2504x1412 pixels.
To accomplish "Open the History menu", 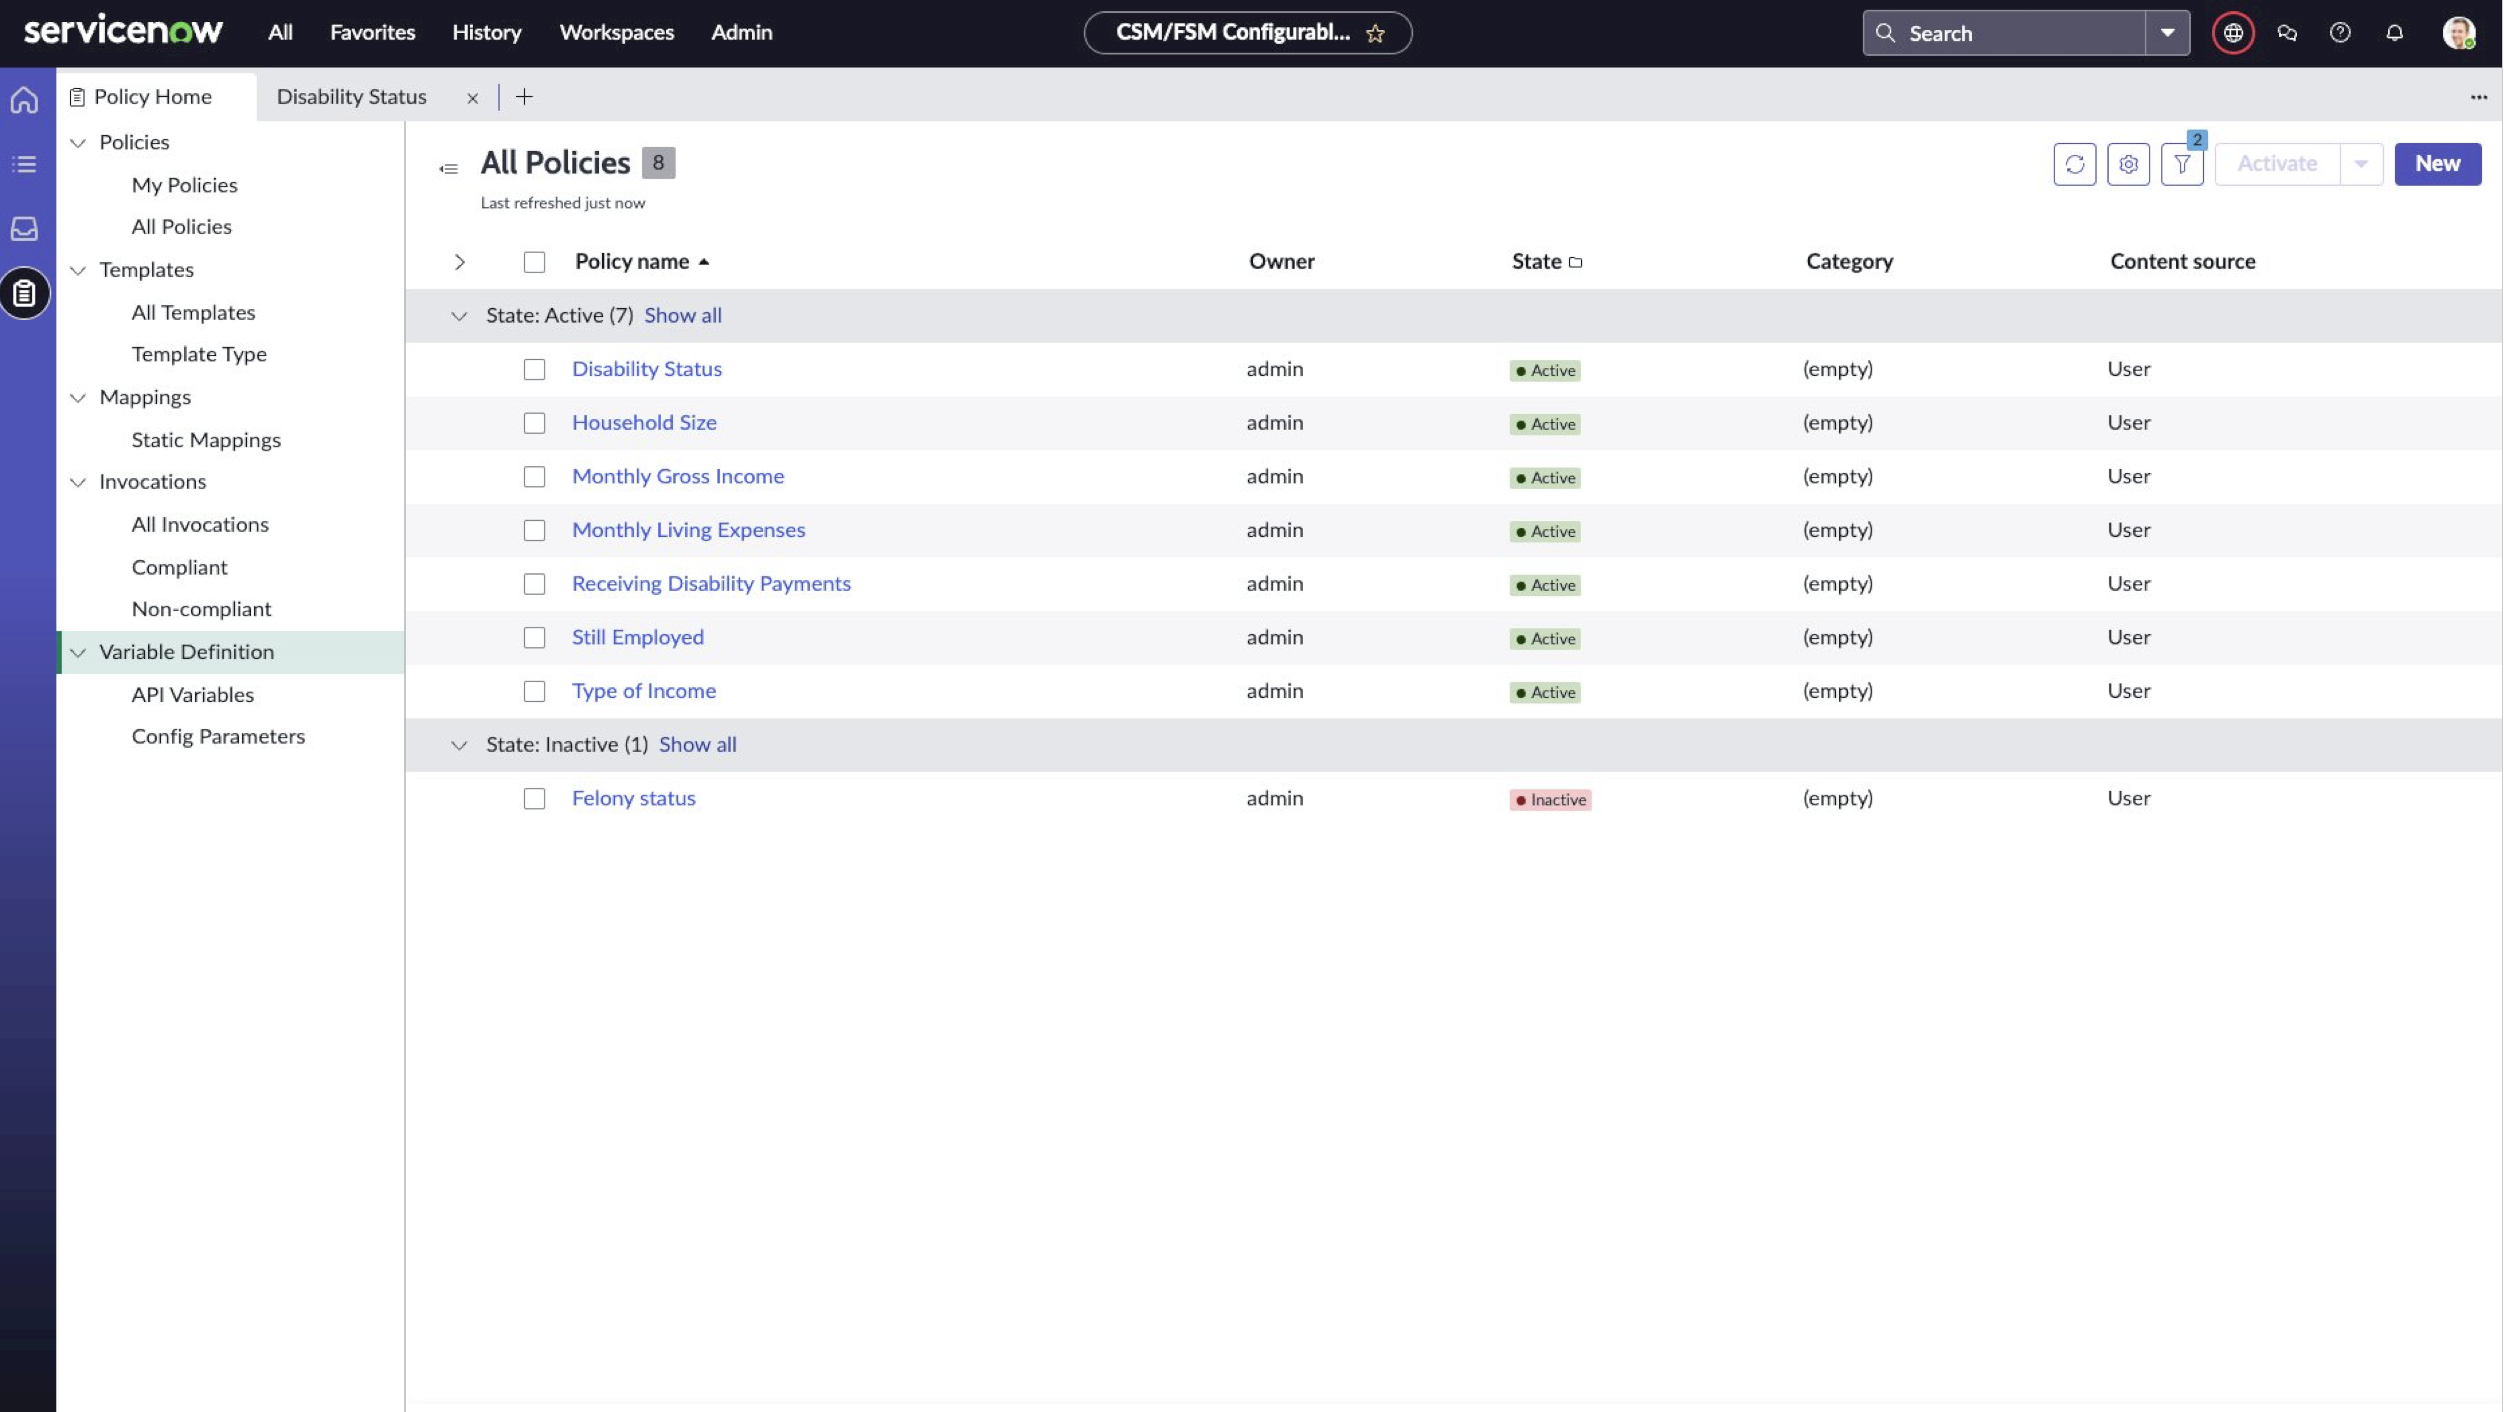I will click(x=486, y=32).
